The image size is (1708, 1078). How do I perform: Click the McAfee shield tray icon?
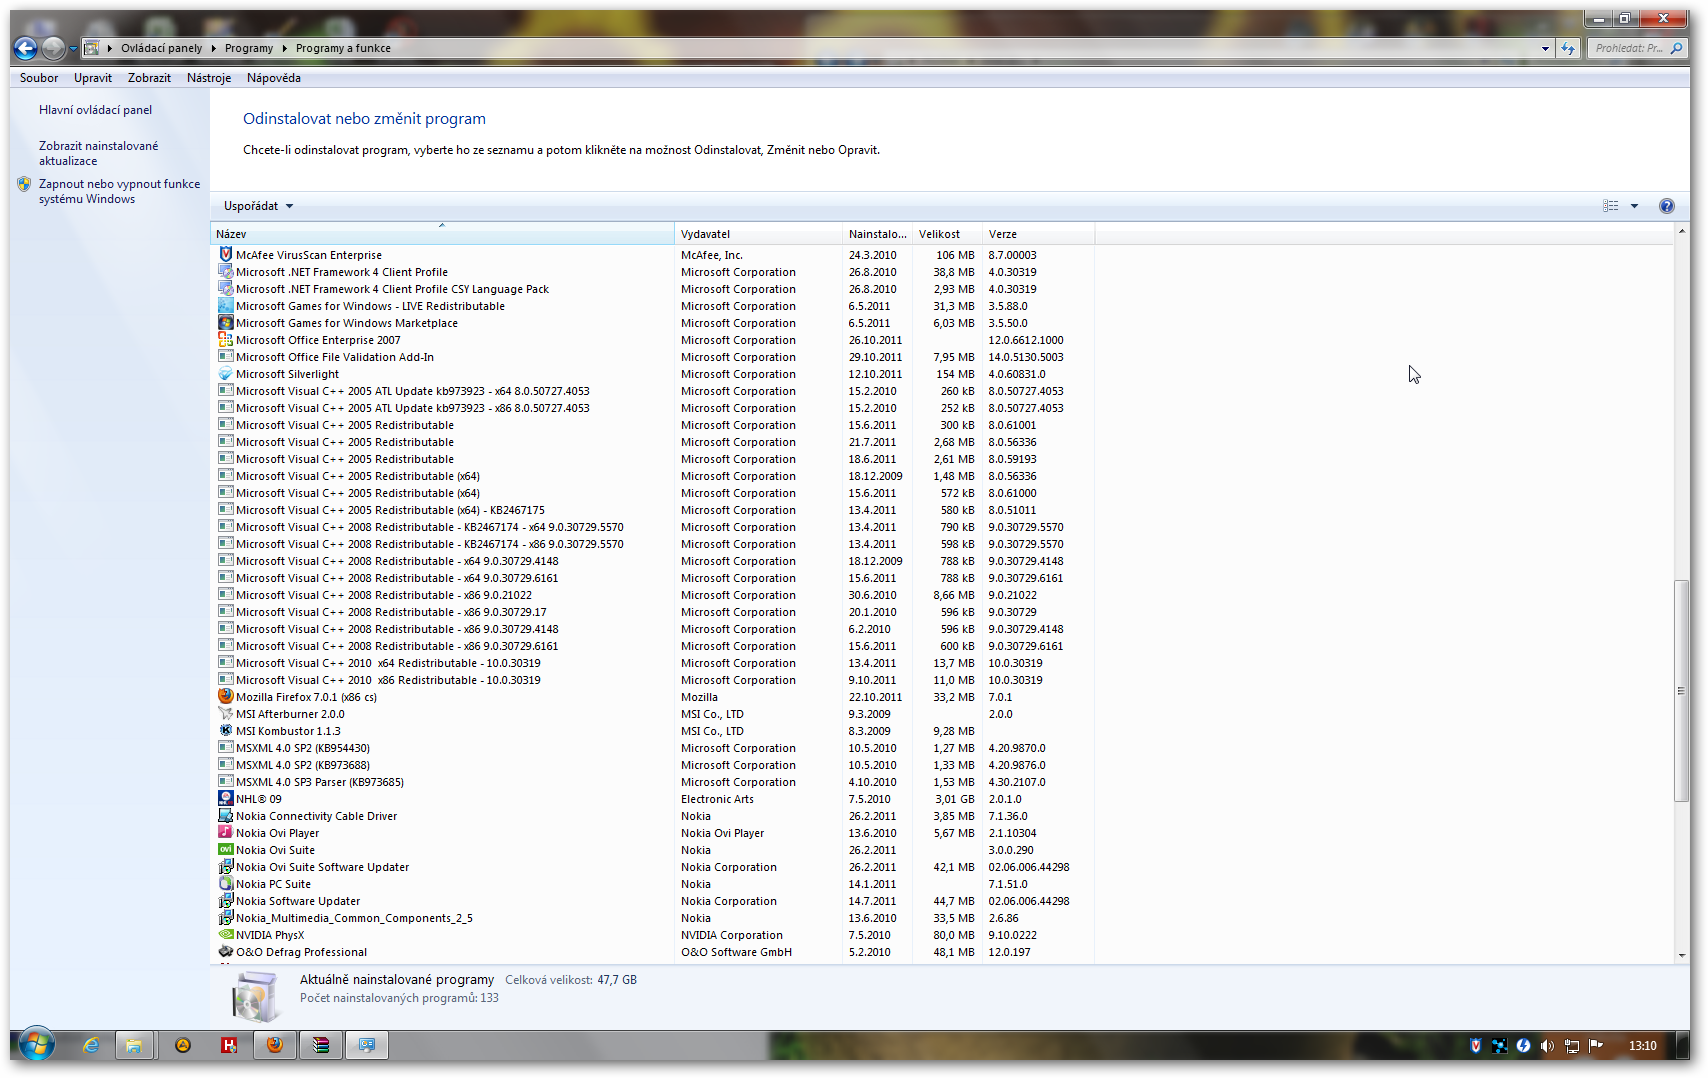pos(1475,1046)
